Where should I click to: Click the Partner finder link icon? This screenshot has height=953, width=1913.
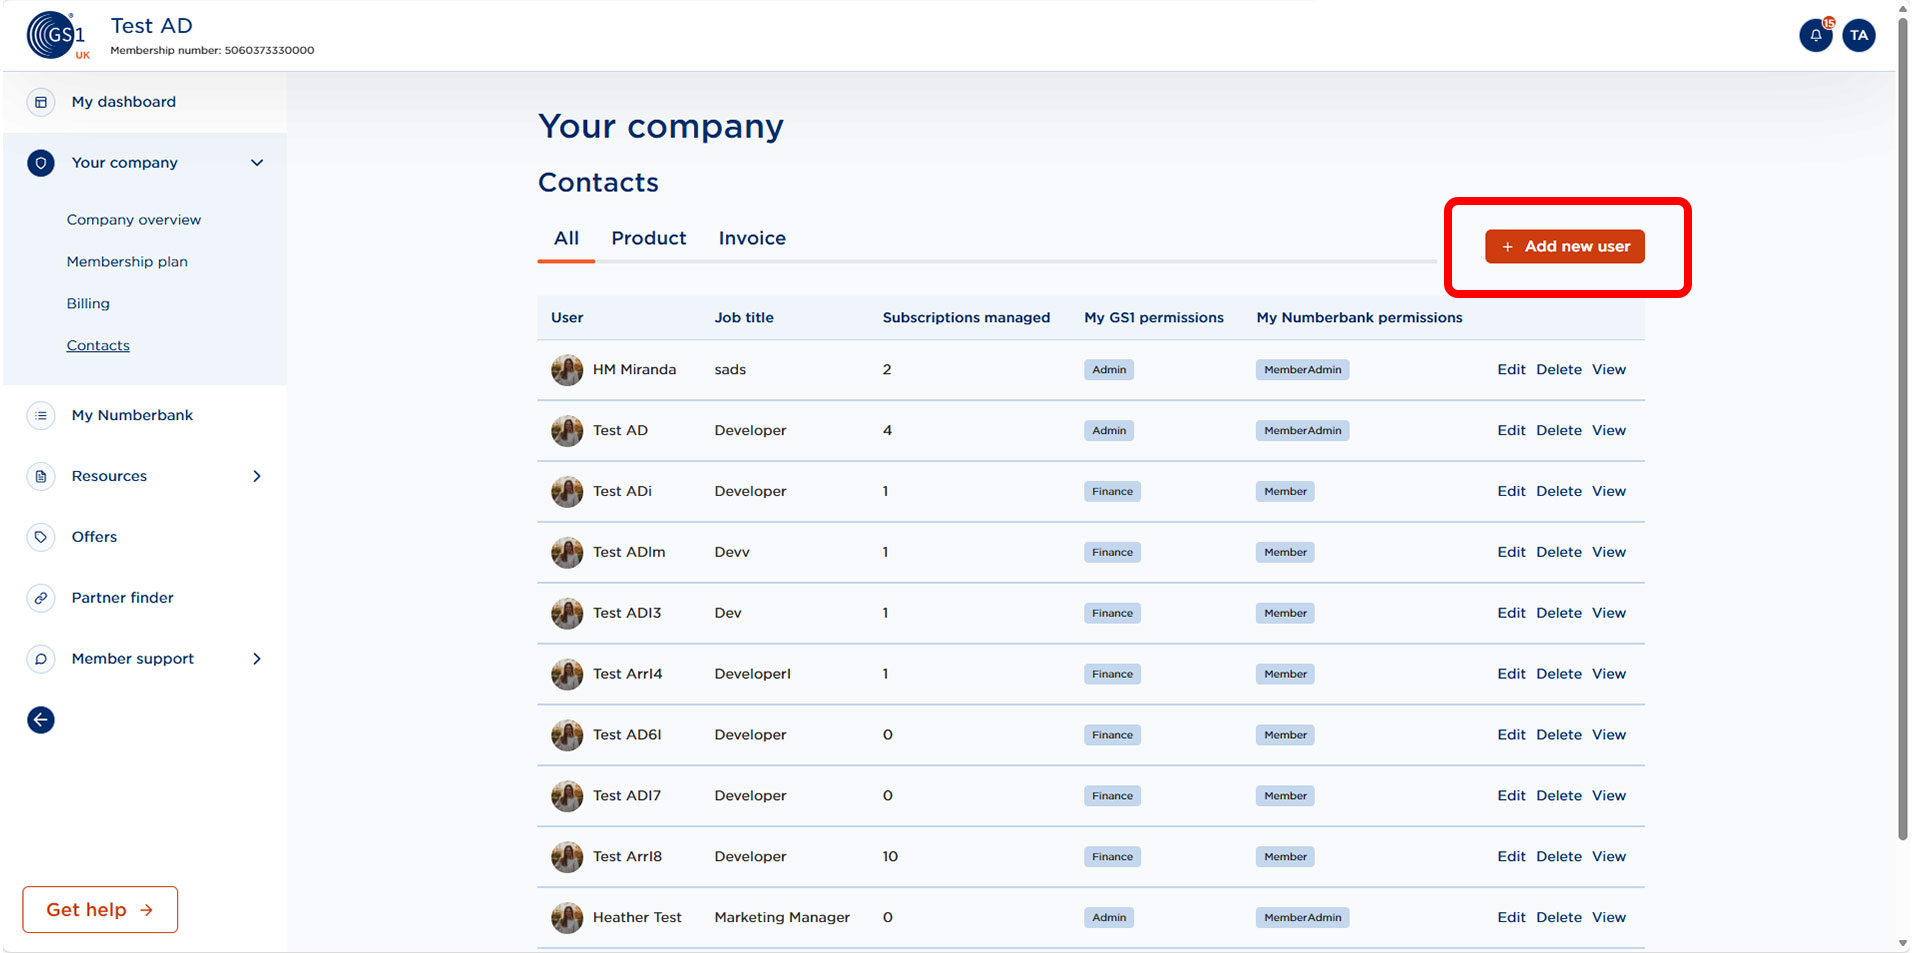coord(41,598)
